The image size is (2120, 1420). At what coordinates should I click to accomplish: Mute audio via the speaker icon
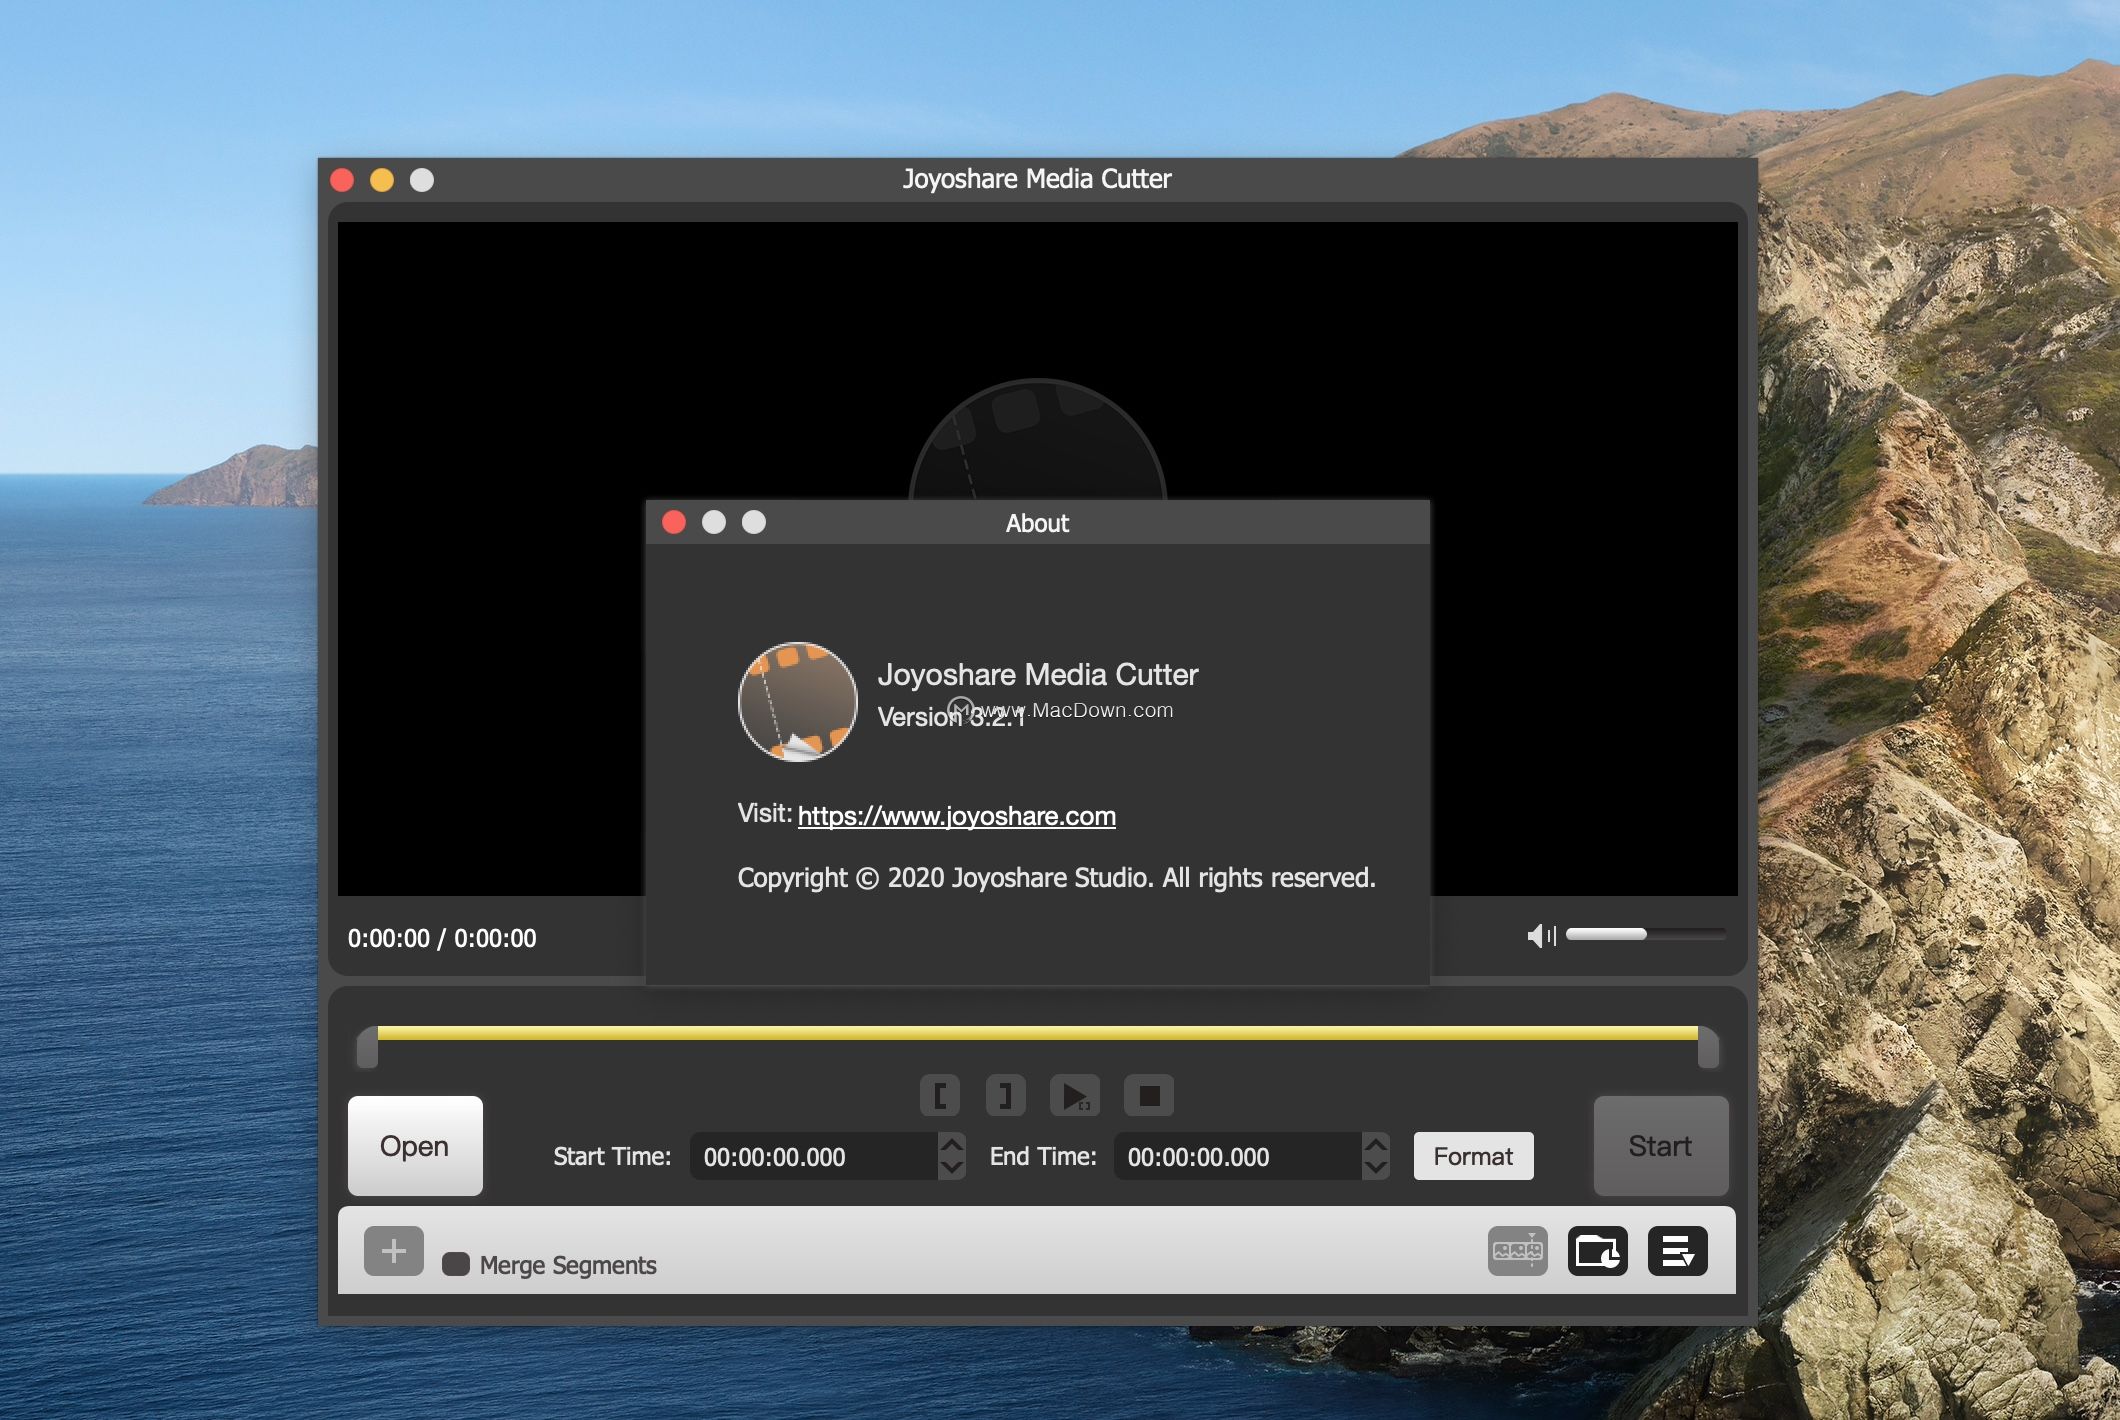coord(1541,935)
